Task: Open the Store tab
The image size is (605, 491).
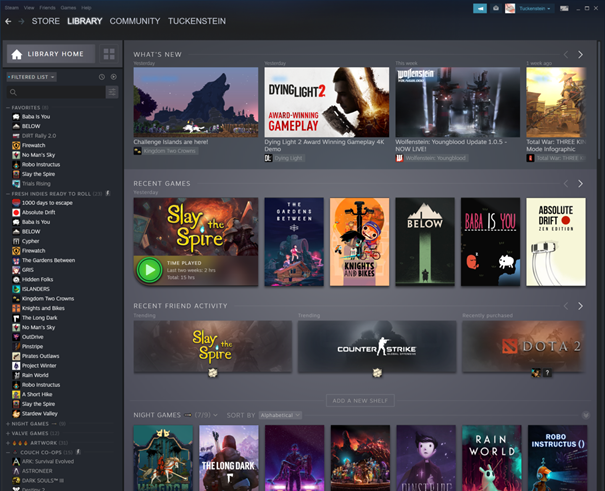Action: pyautogui.click(x=45, y=21)
